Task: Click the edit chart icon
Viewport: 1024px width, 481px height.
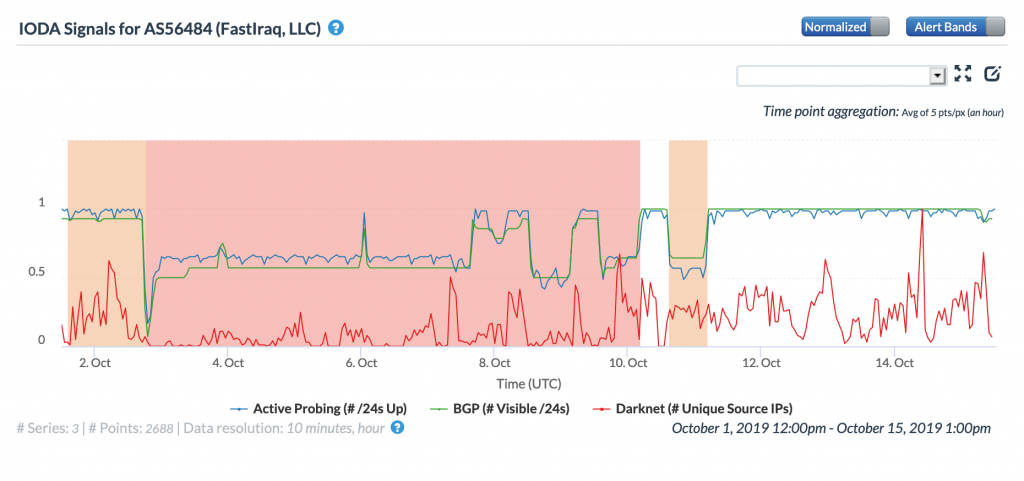Action: [992, 73]
